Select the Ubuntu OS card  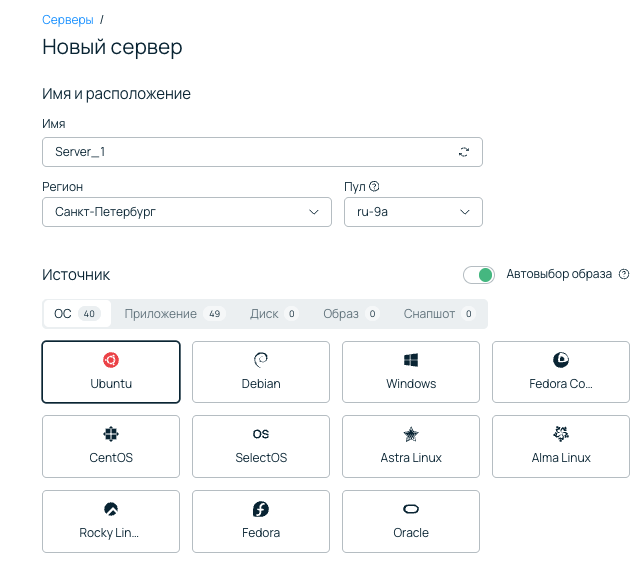coord(111,372)
